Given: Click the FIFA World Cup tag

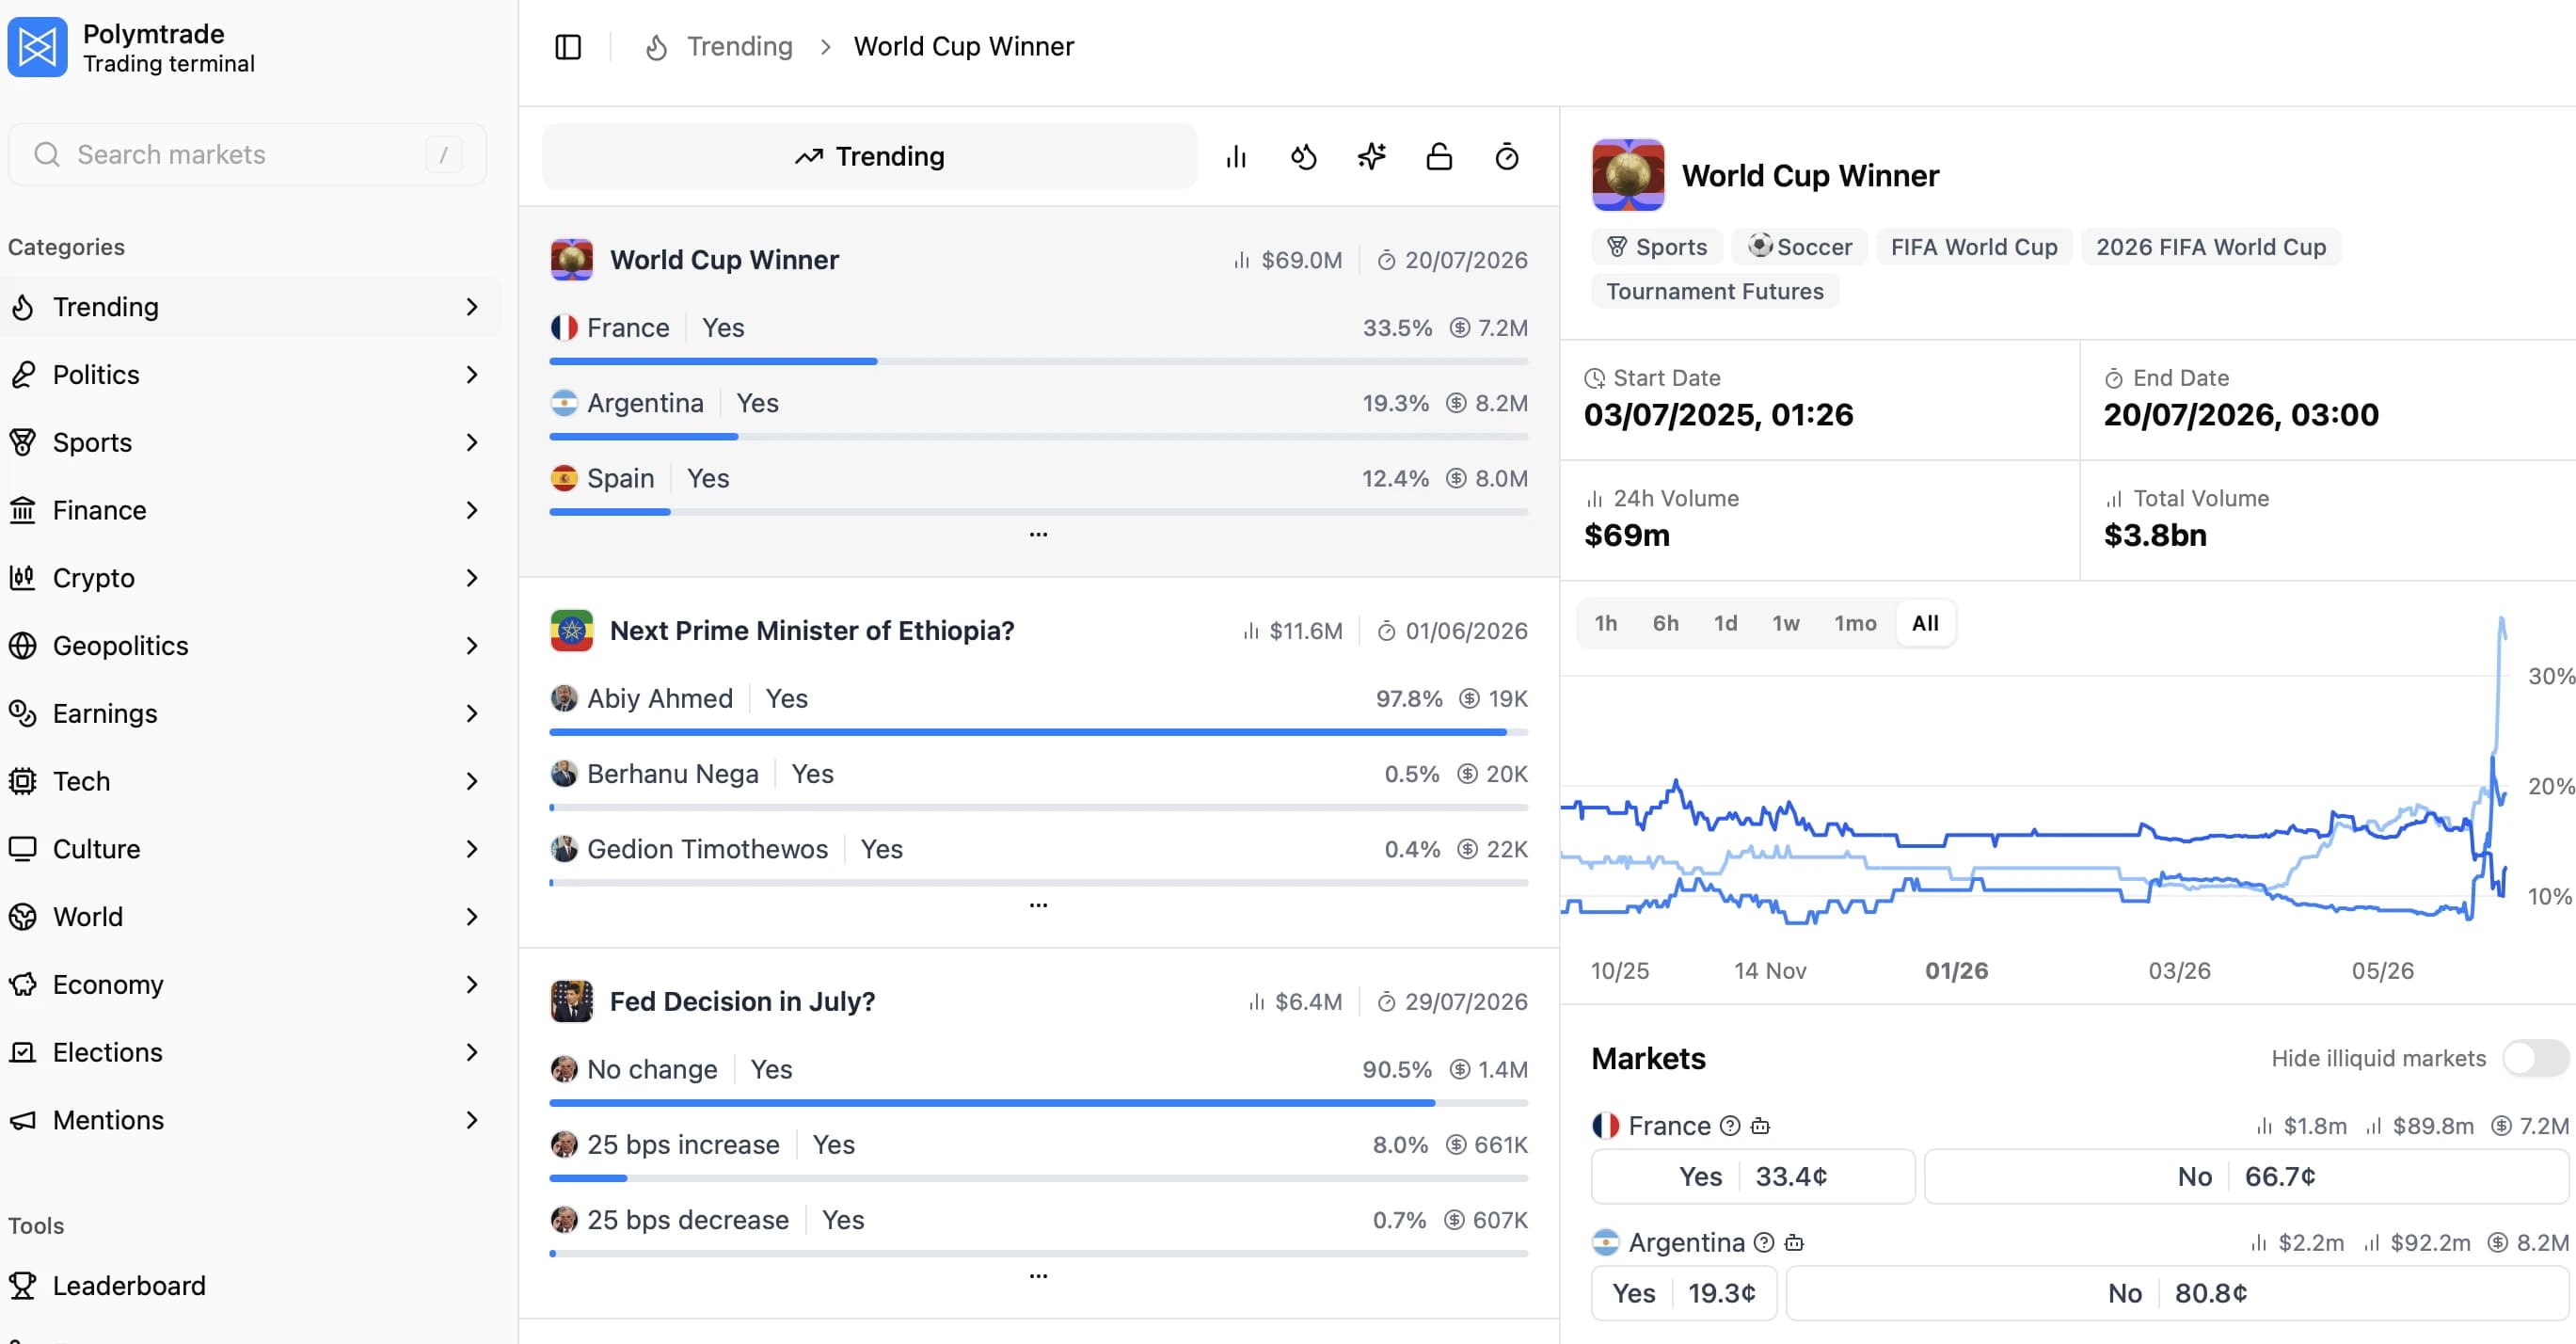Looking at the screenshot, I should [x=1974, y=247].
